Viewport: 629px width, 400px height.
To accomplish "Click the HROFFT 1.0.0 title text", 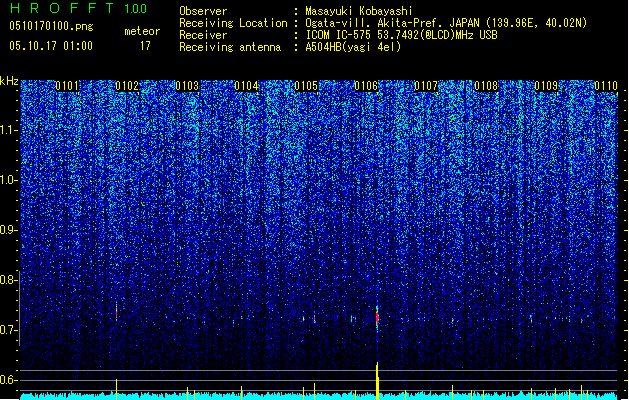I will 79,8.
